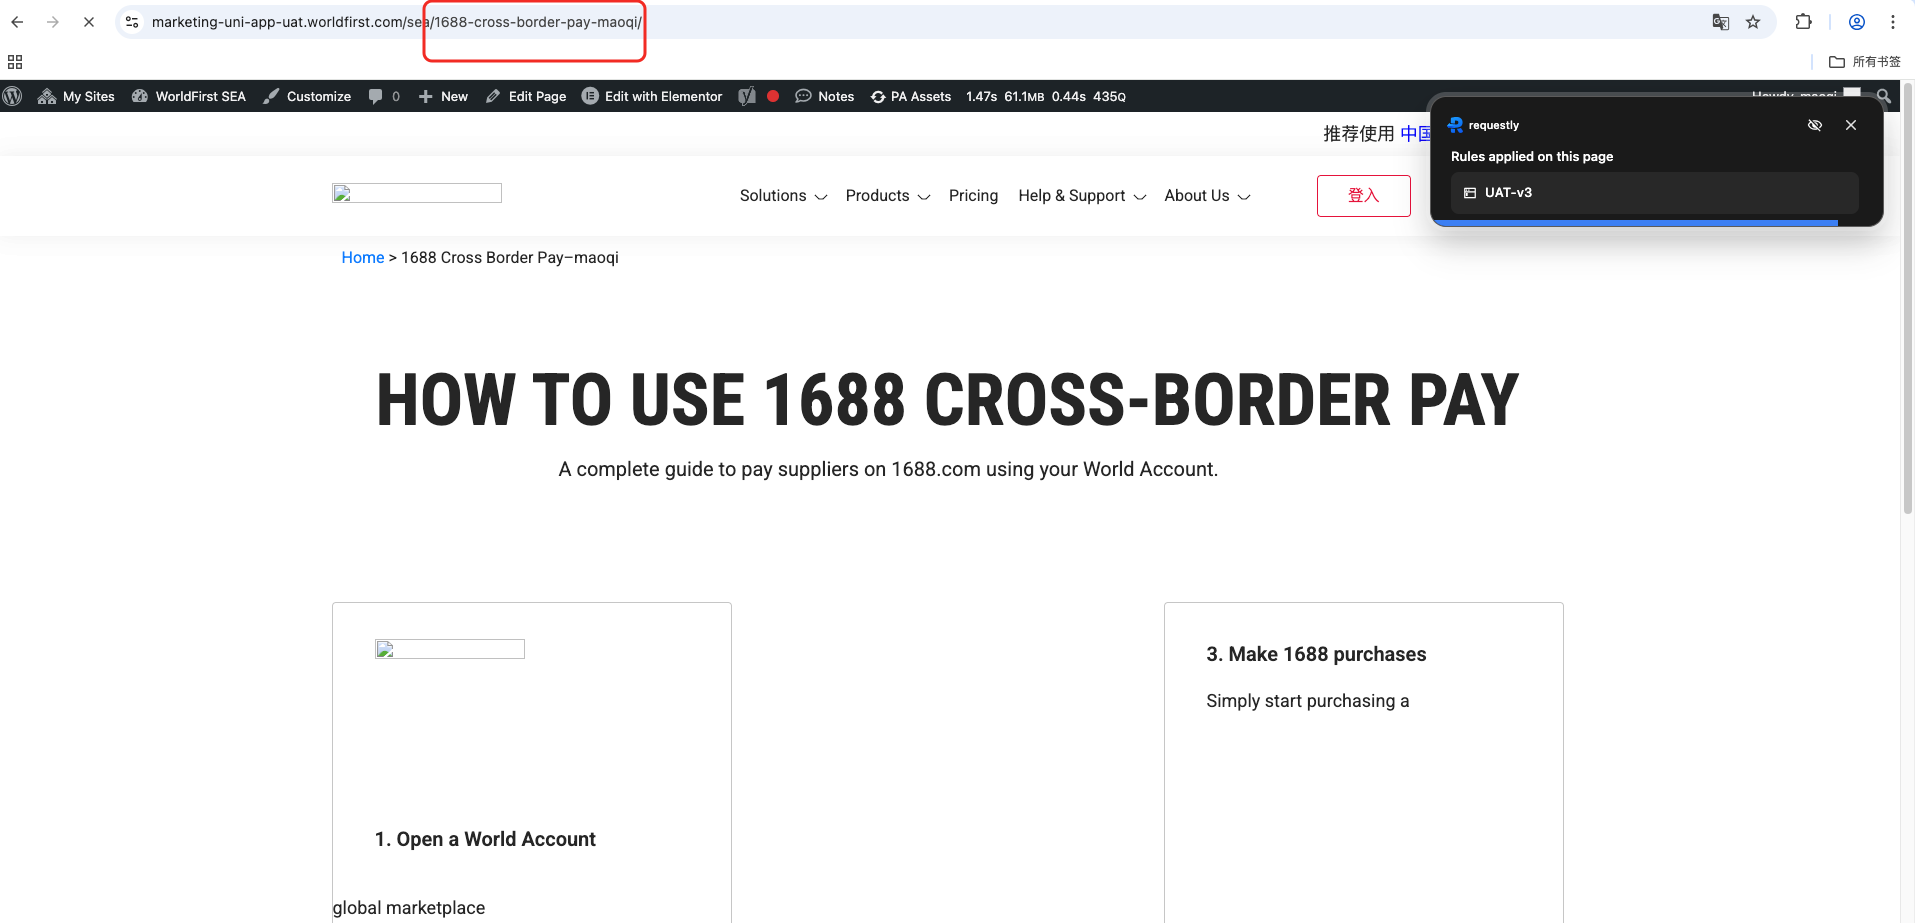Expand the Products dropdown menu
The image size is (1915, 923).
point(887,196)
